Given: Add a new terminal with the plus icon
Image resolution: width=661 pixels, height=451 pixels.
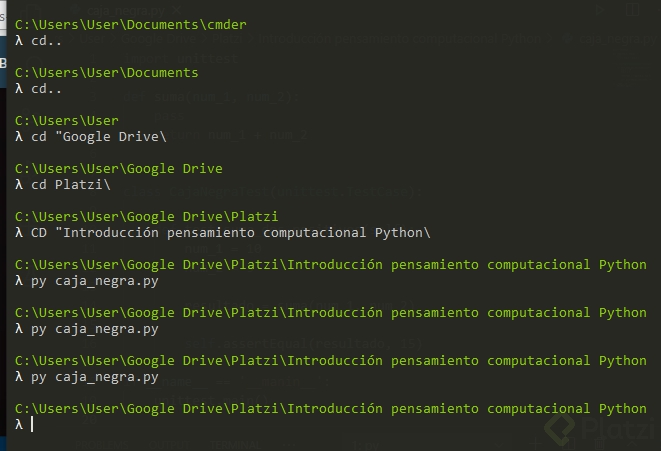Looking at the screenshot, I should [x=535, y=443].
